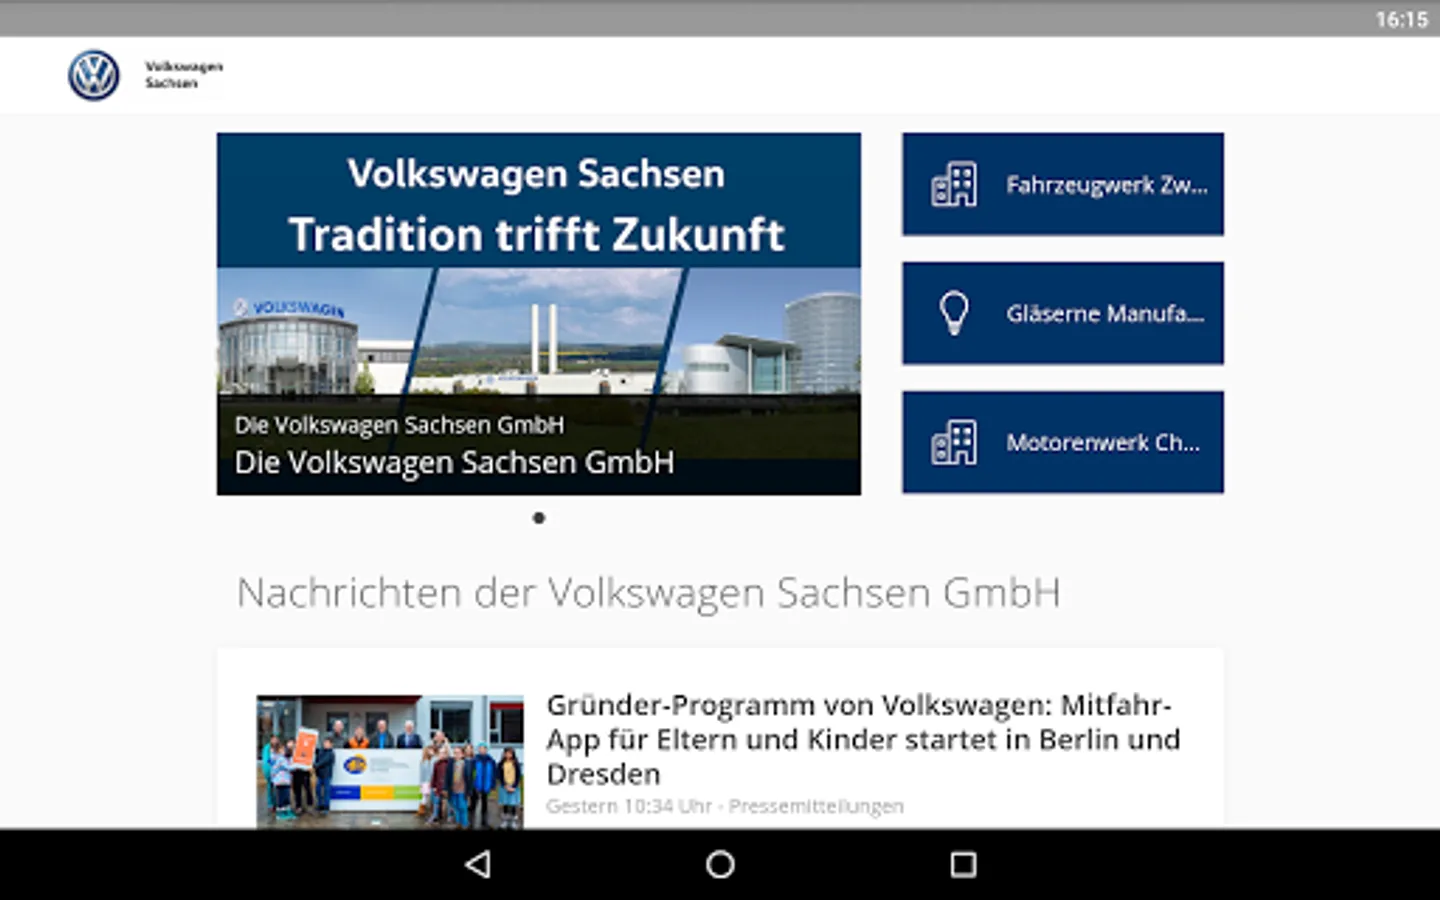Open the Gründer-Programm news photo thumbnail
The image size is (1440, 900).
coord(390,762)
